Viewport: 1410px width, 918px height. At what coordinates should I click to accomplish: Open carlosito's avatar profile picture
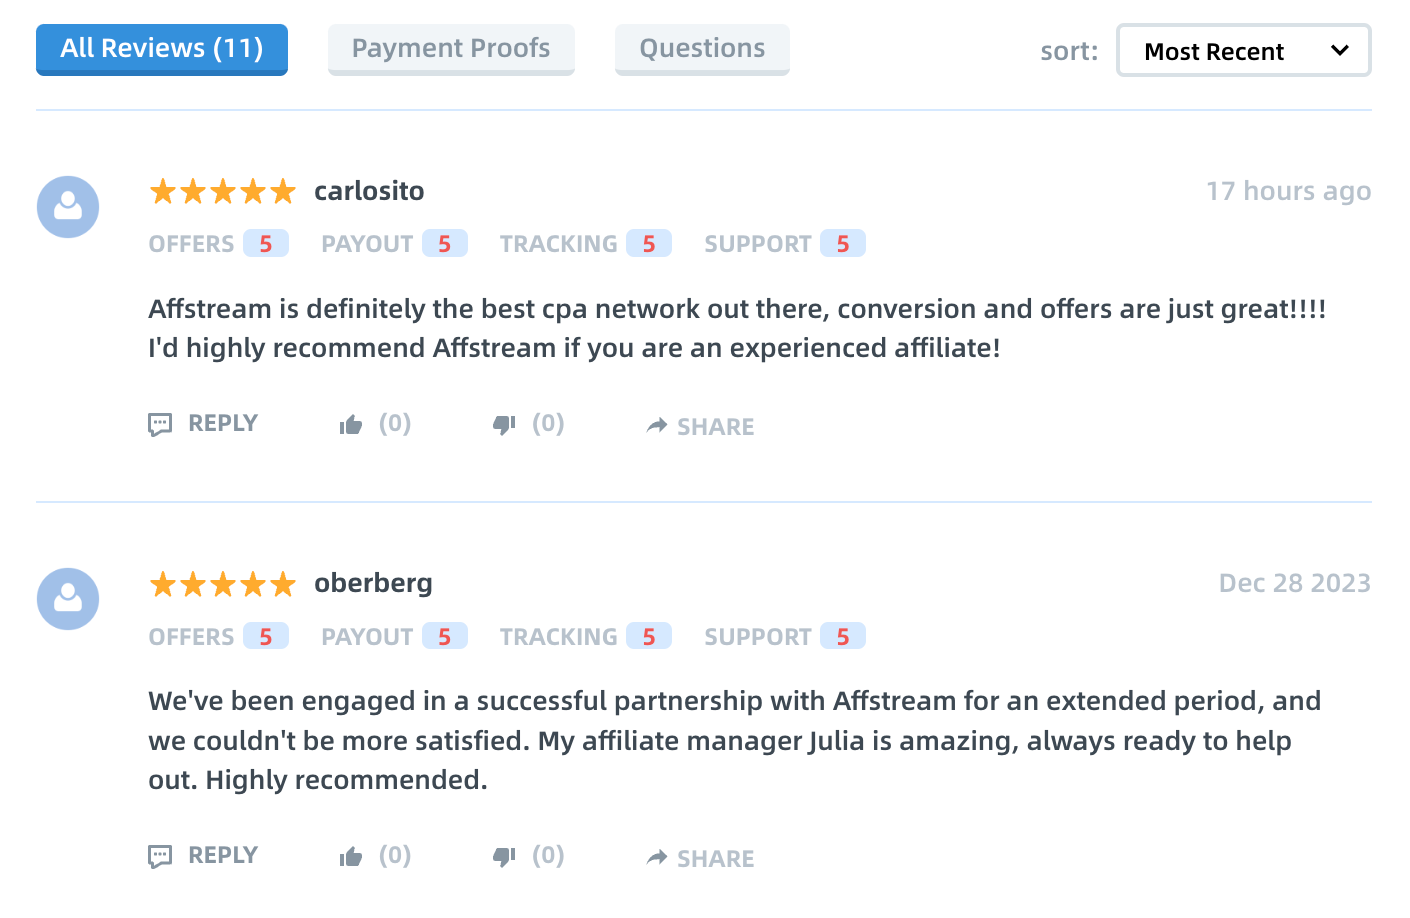[x=68, y=207]
